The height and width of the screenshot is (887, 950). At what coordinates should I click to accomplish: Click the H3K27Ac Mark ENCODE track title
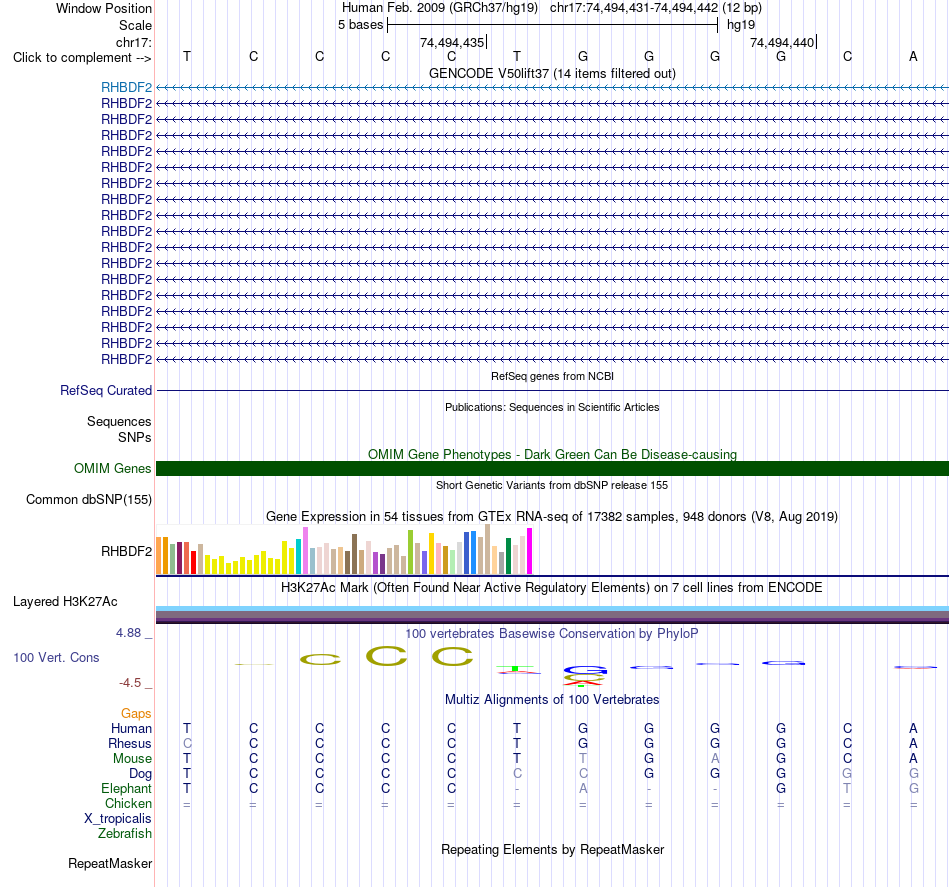click(552, 588)
